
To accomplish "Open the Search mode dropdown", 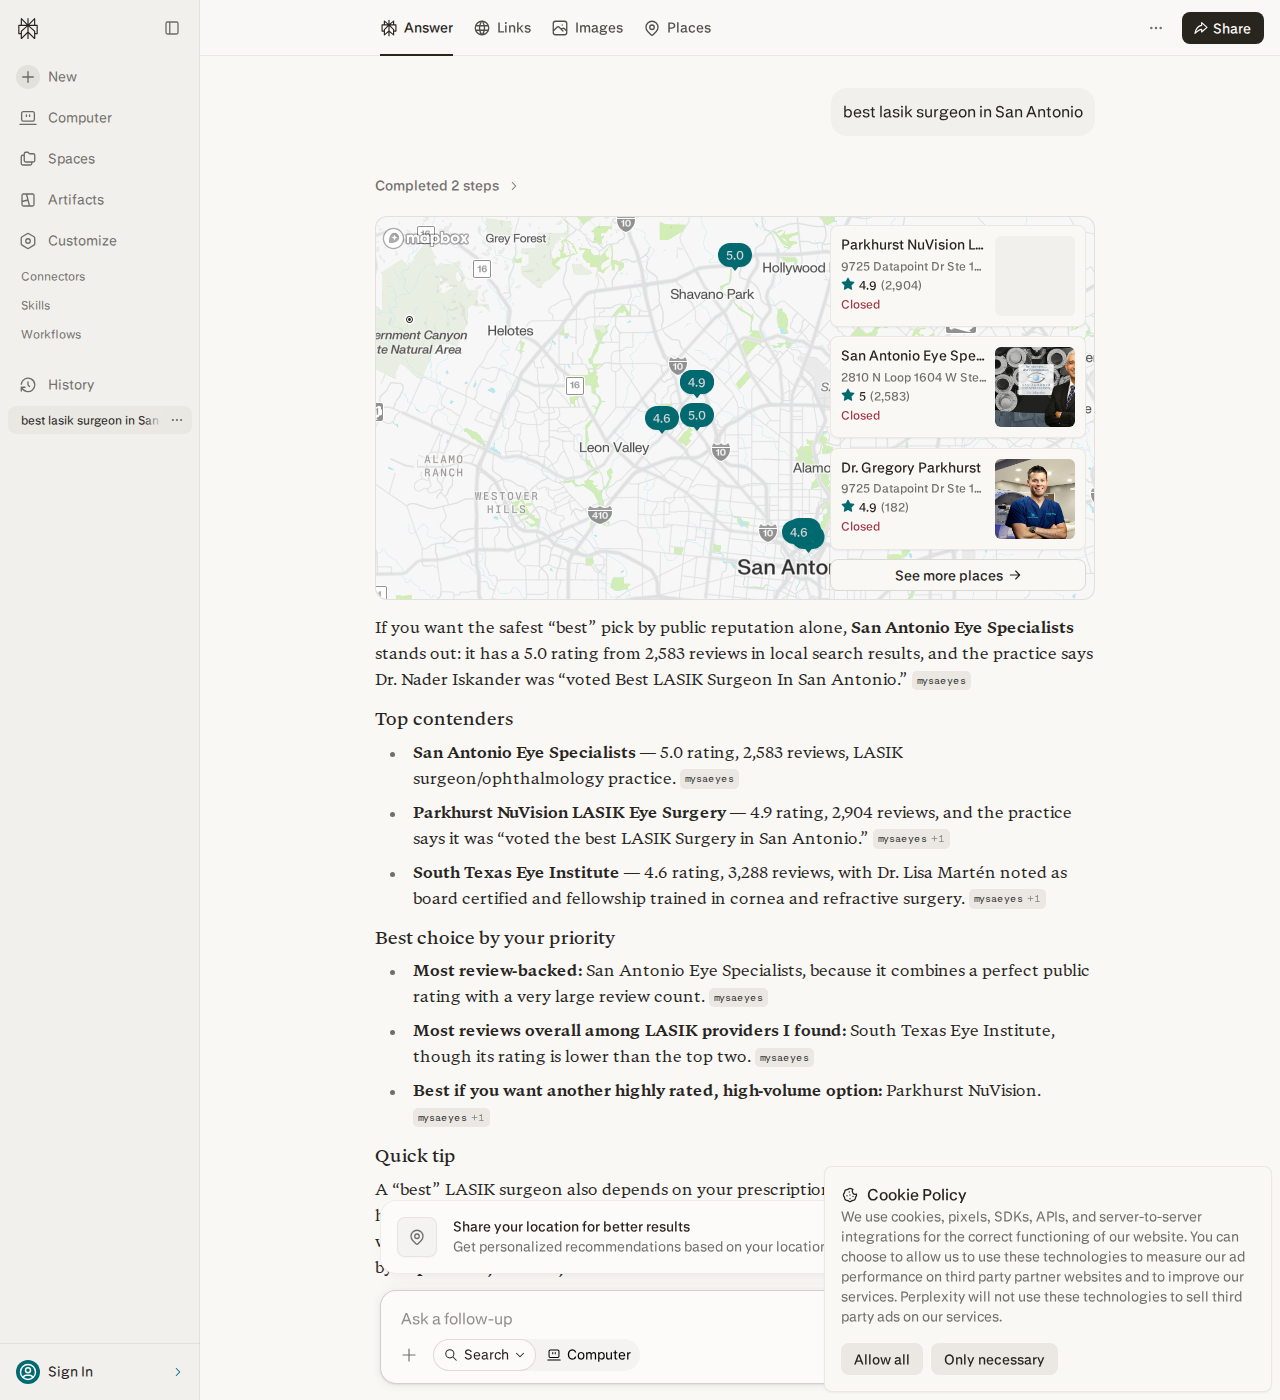I will 484,1355.
